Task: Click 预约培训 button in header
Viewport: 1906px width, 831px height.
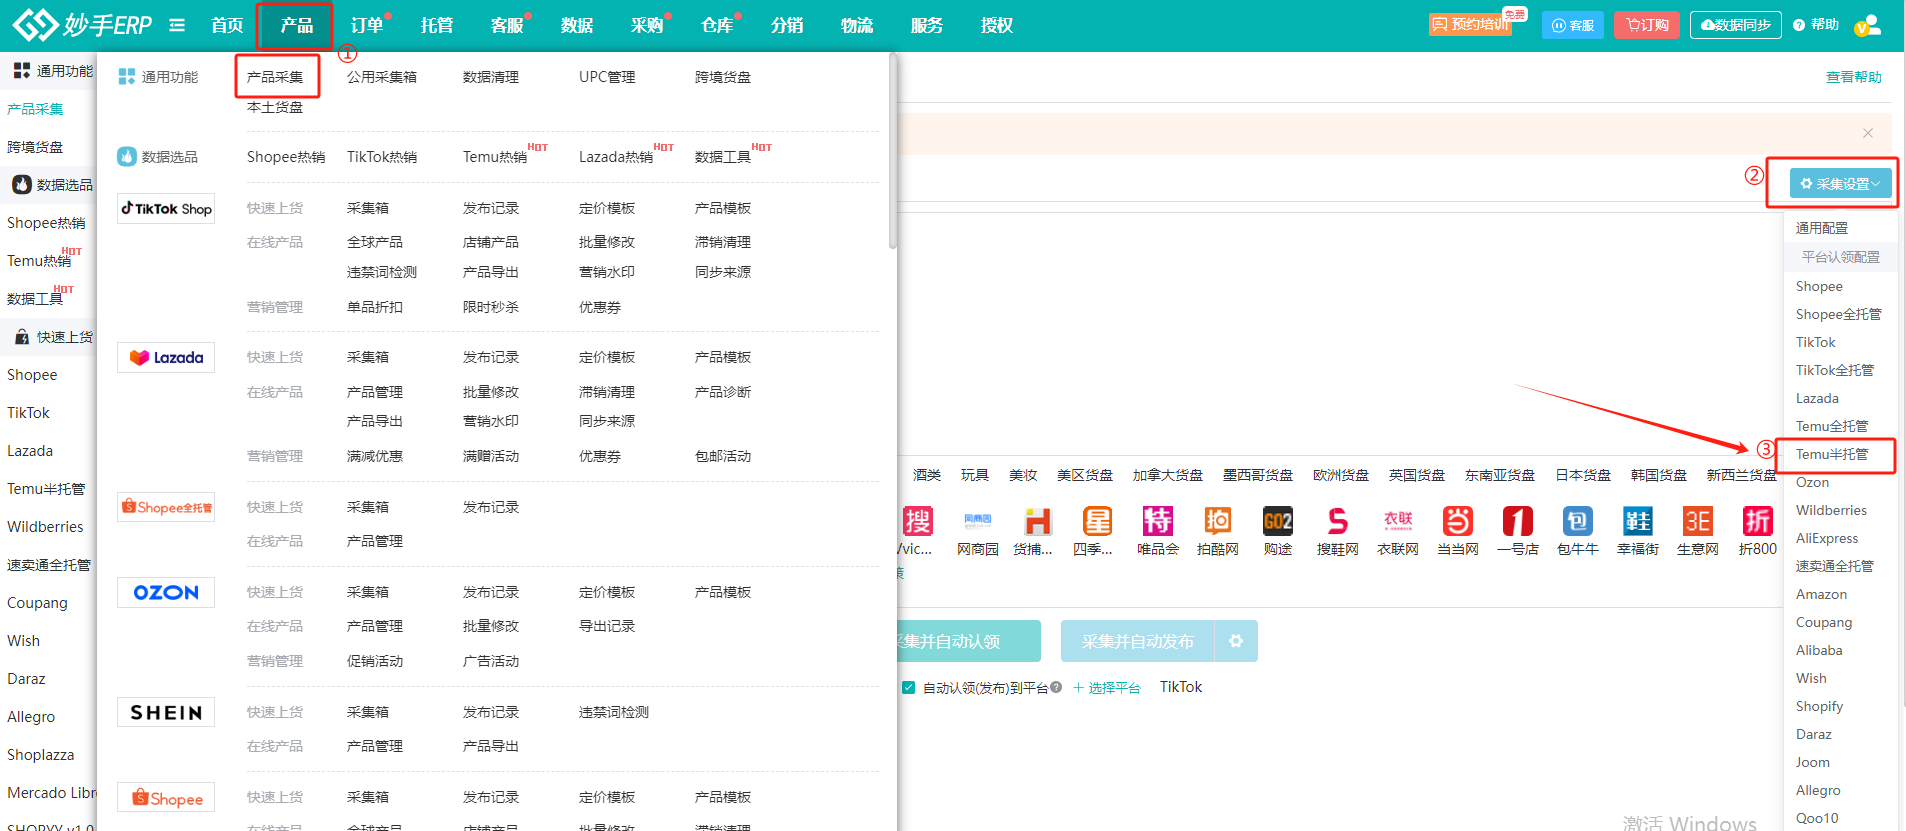Action: 1470,25
